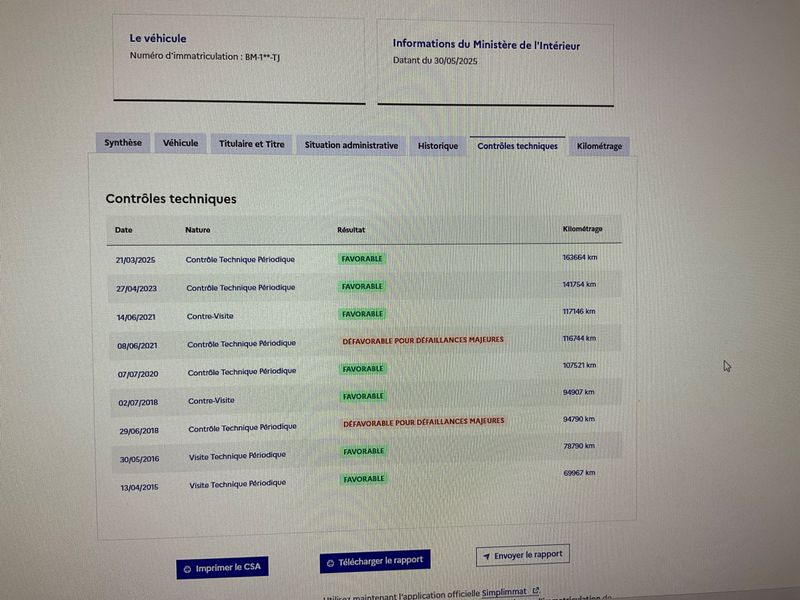Click the Nature column header

point(197,230)
